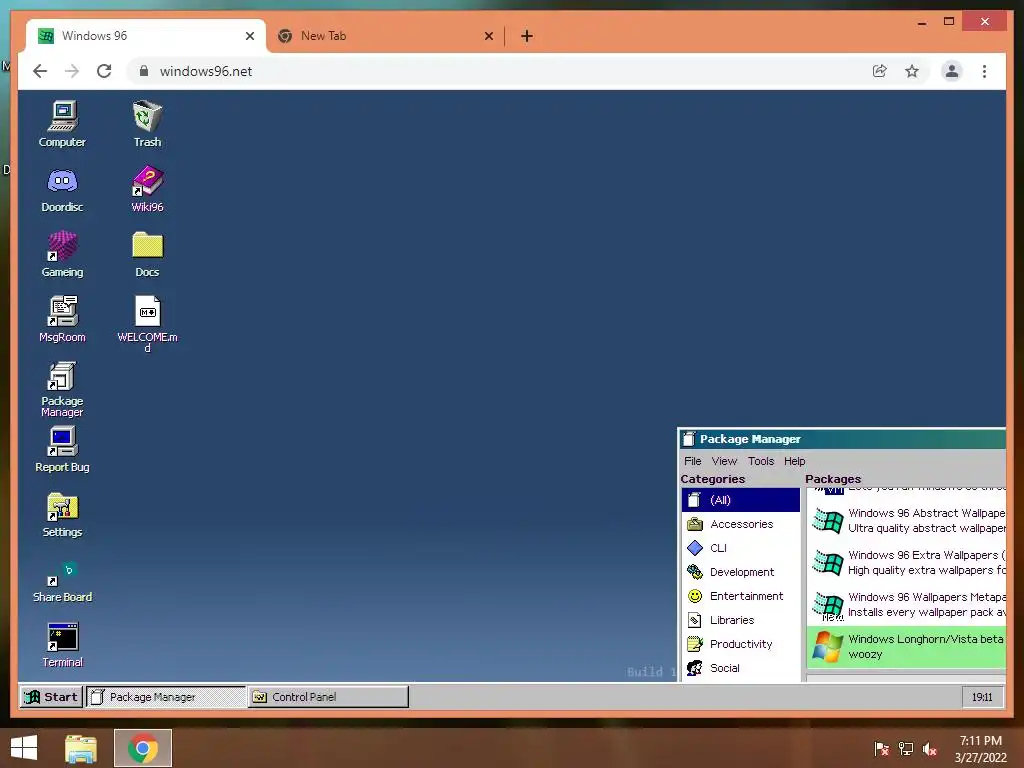Open the Terminal desktop shortcut

pyautogui.click(x=62, y=645)
